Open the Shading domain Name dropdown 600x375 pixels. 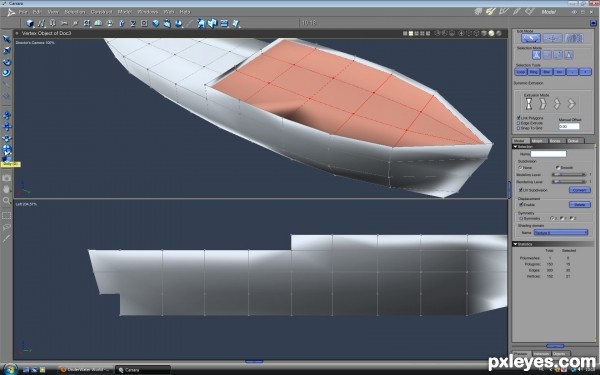[561, 233]
